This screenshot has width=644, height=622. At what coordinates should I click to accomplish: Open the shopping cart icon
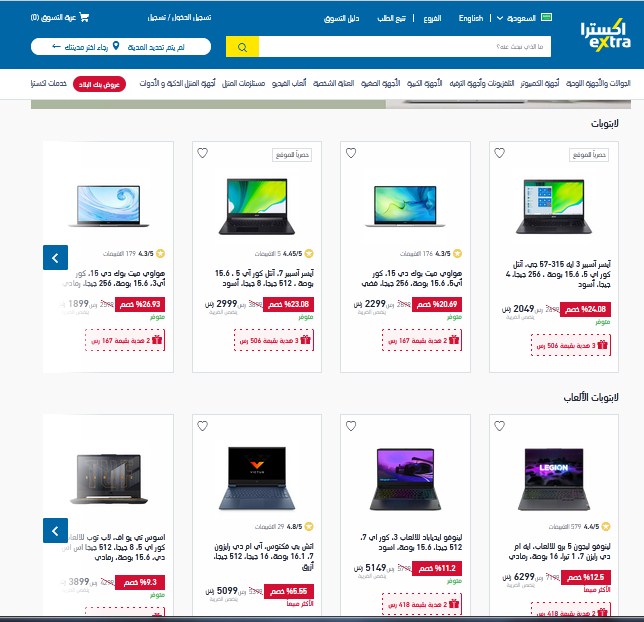coord(84,17)
